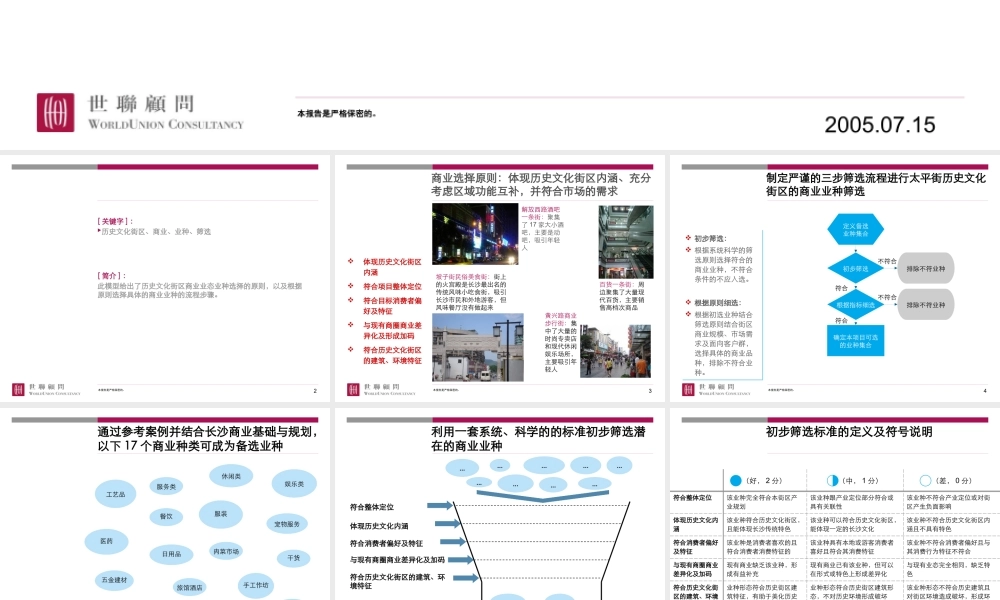Click the red bullet 符合历史文化街区的建筑、环境特征

(392, 355)
